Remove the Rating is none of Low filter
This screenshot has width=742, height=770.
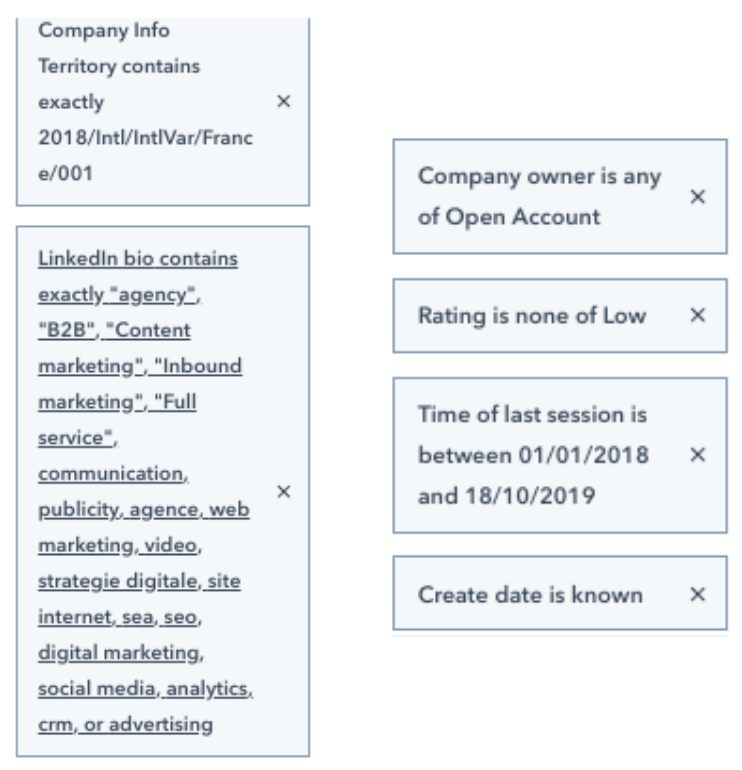(697, 315)
